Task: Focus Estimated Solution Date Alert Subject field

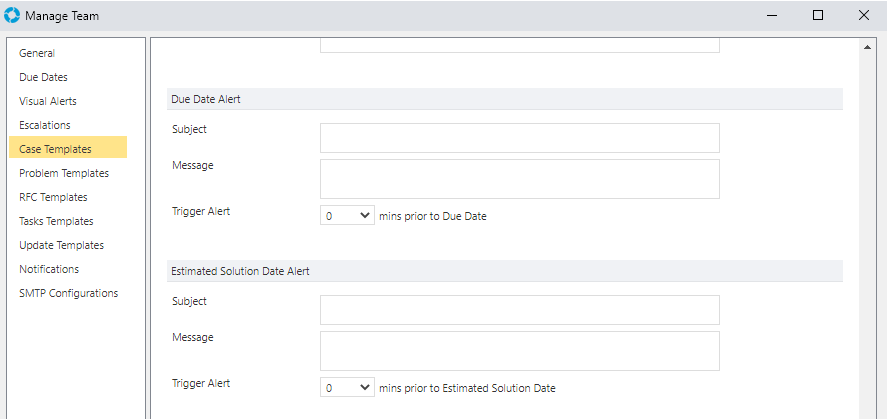Action: click(520, 310)
